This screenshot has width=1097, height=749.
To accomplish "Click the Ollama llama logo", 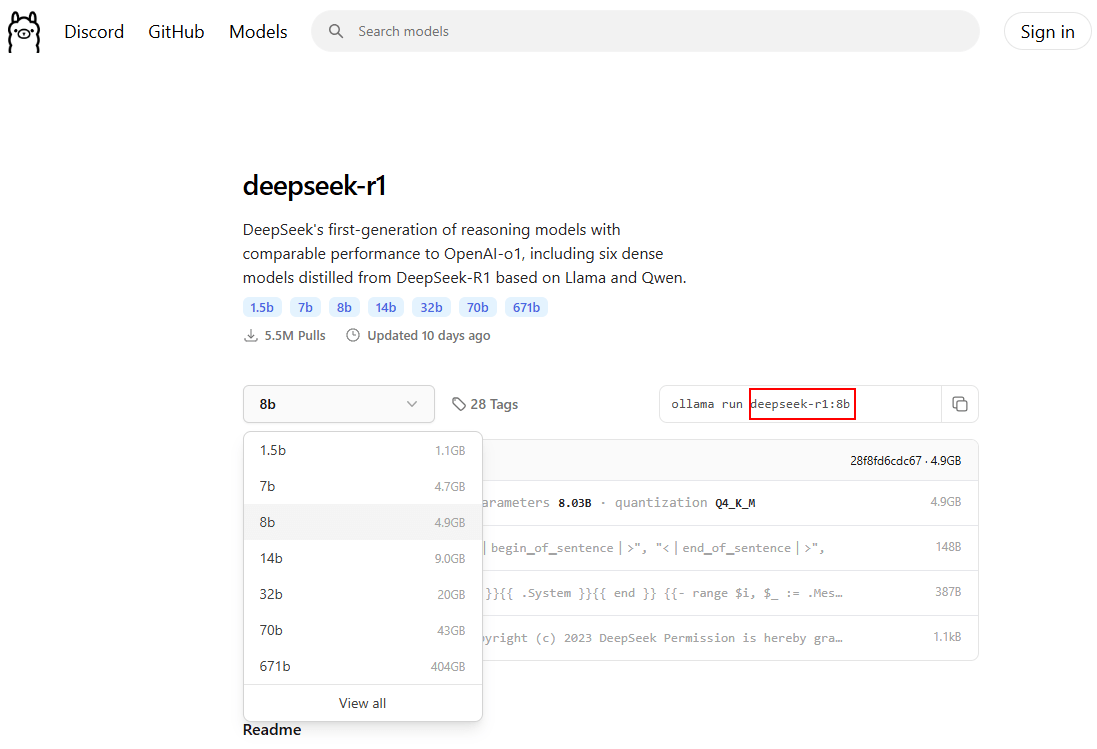I will 24,32.
